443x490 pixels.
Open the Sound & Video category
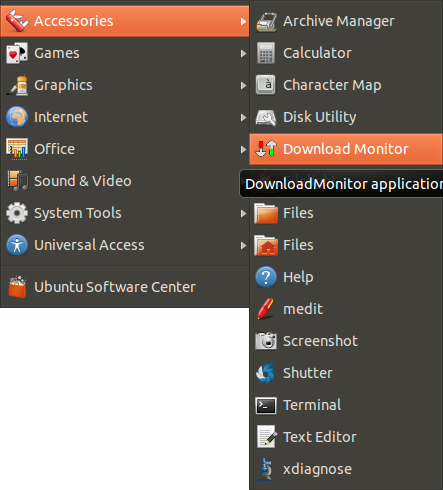pos(125,181)
